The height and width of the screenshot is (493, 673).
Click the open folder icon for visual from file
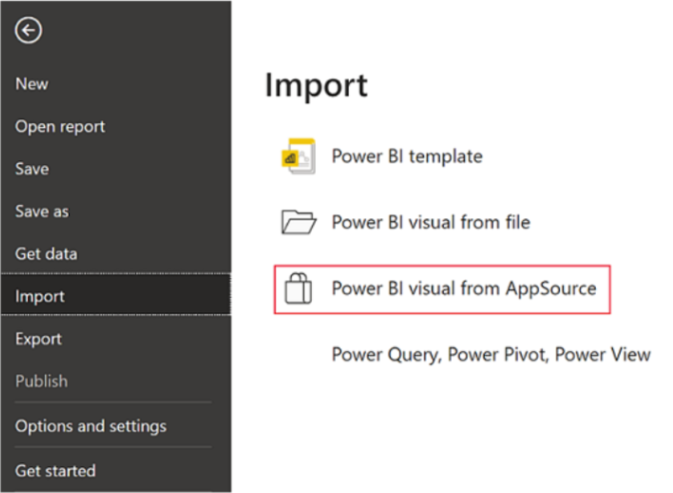[298, 222]
